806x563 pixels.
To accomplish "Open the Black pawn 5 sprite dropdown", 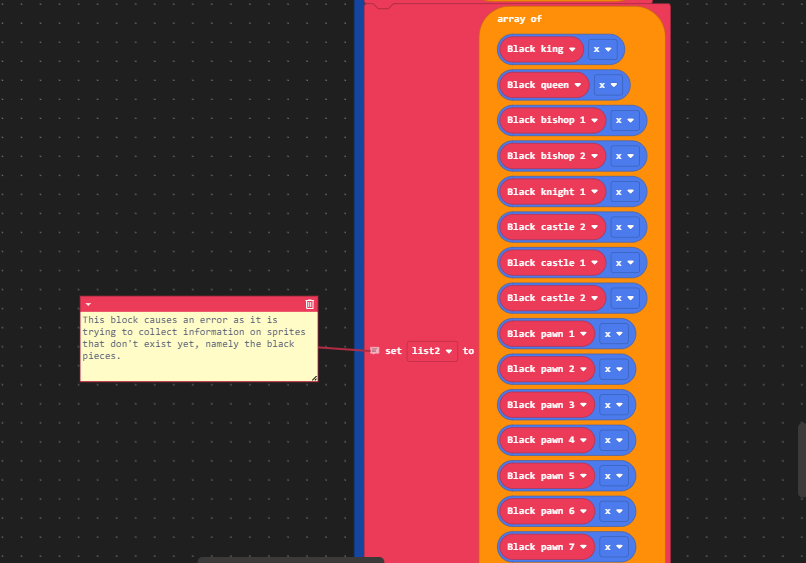I will 547,476.
